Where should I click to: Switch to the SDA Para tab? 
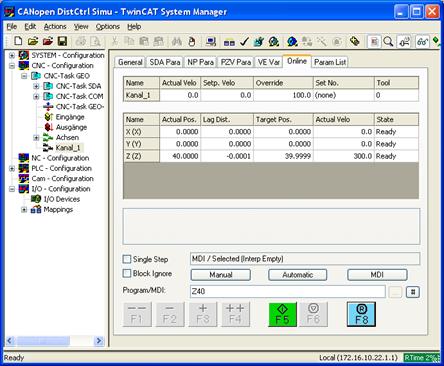(165, 62)
